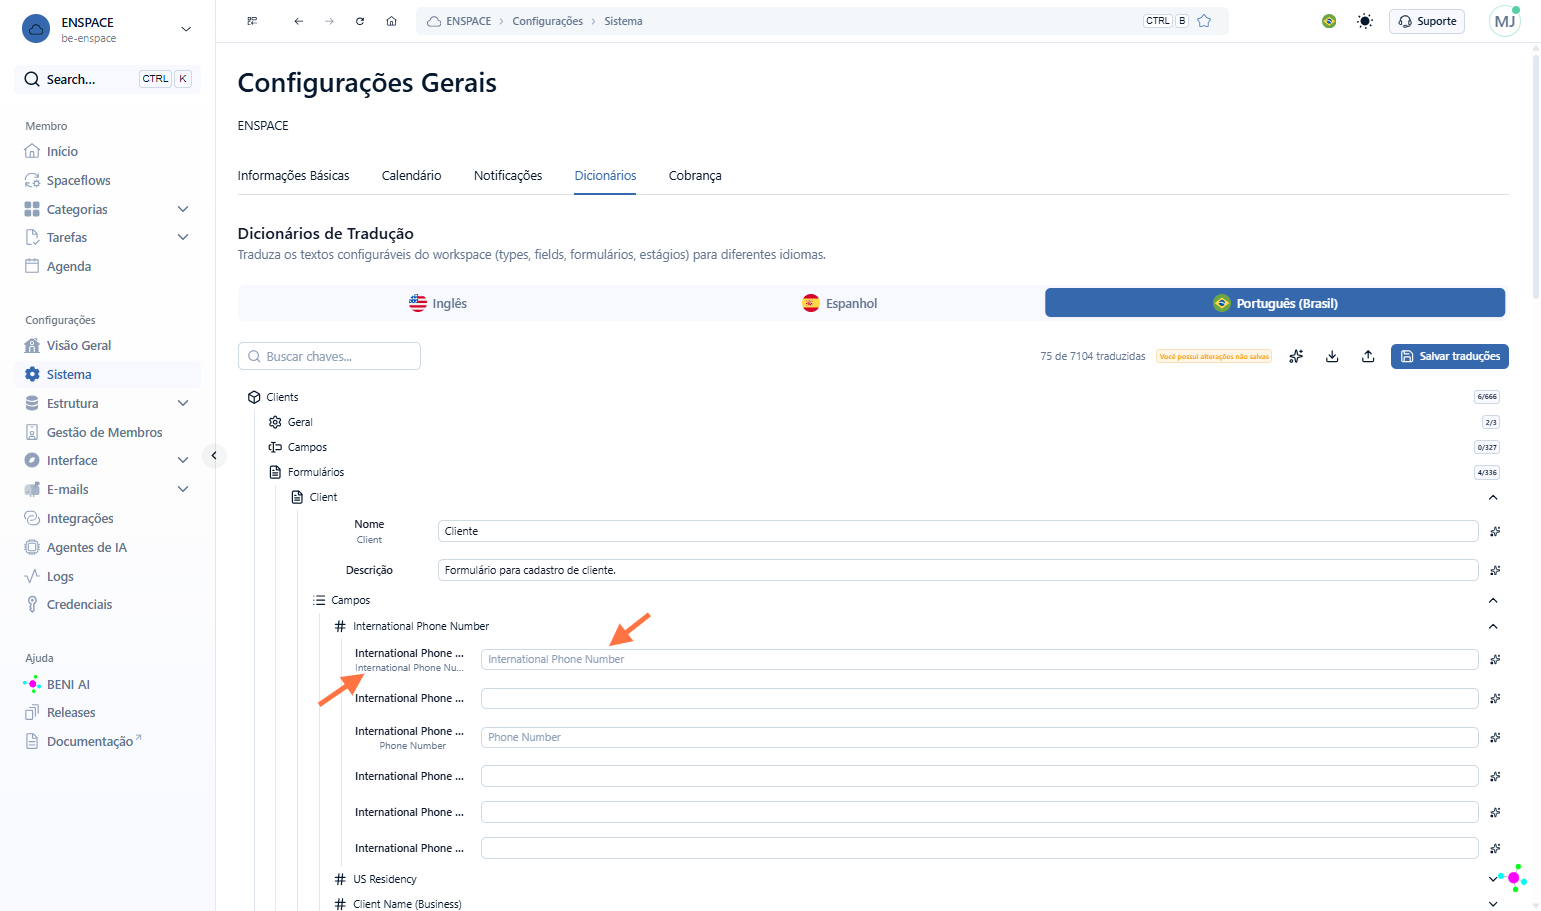Image resolution: width=1541 pixels, height=911 pixels.
Task: Open the Brazil flag language selector
Action: (x=1329, y=21)
